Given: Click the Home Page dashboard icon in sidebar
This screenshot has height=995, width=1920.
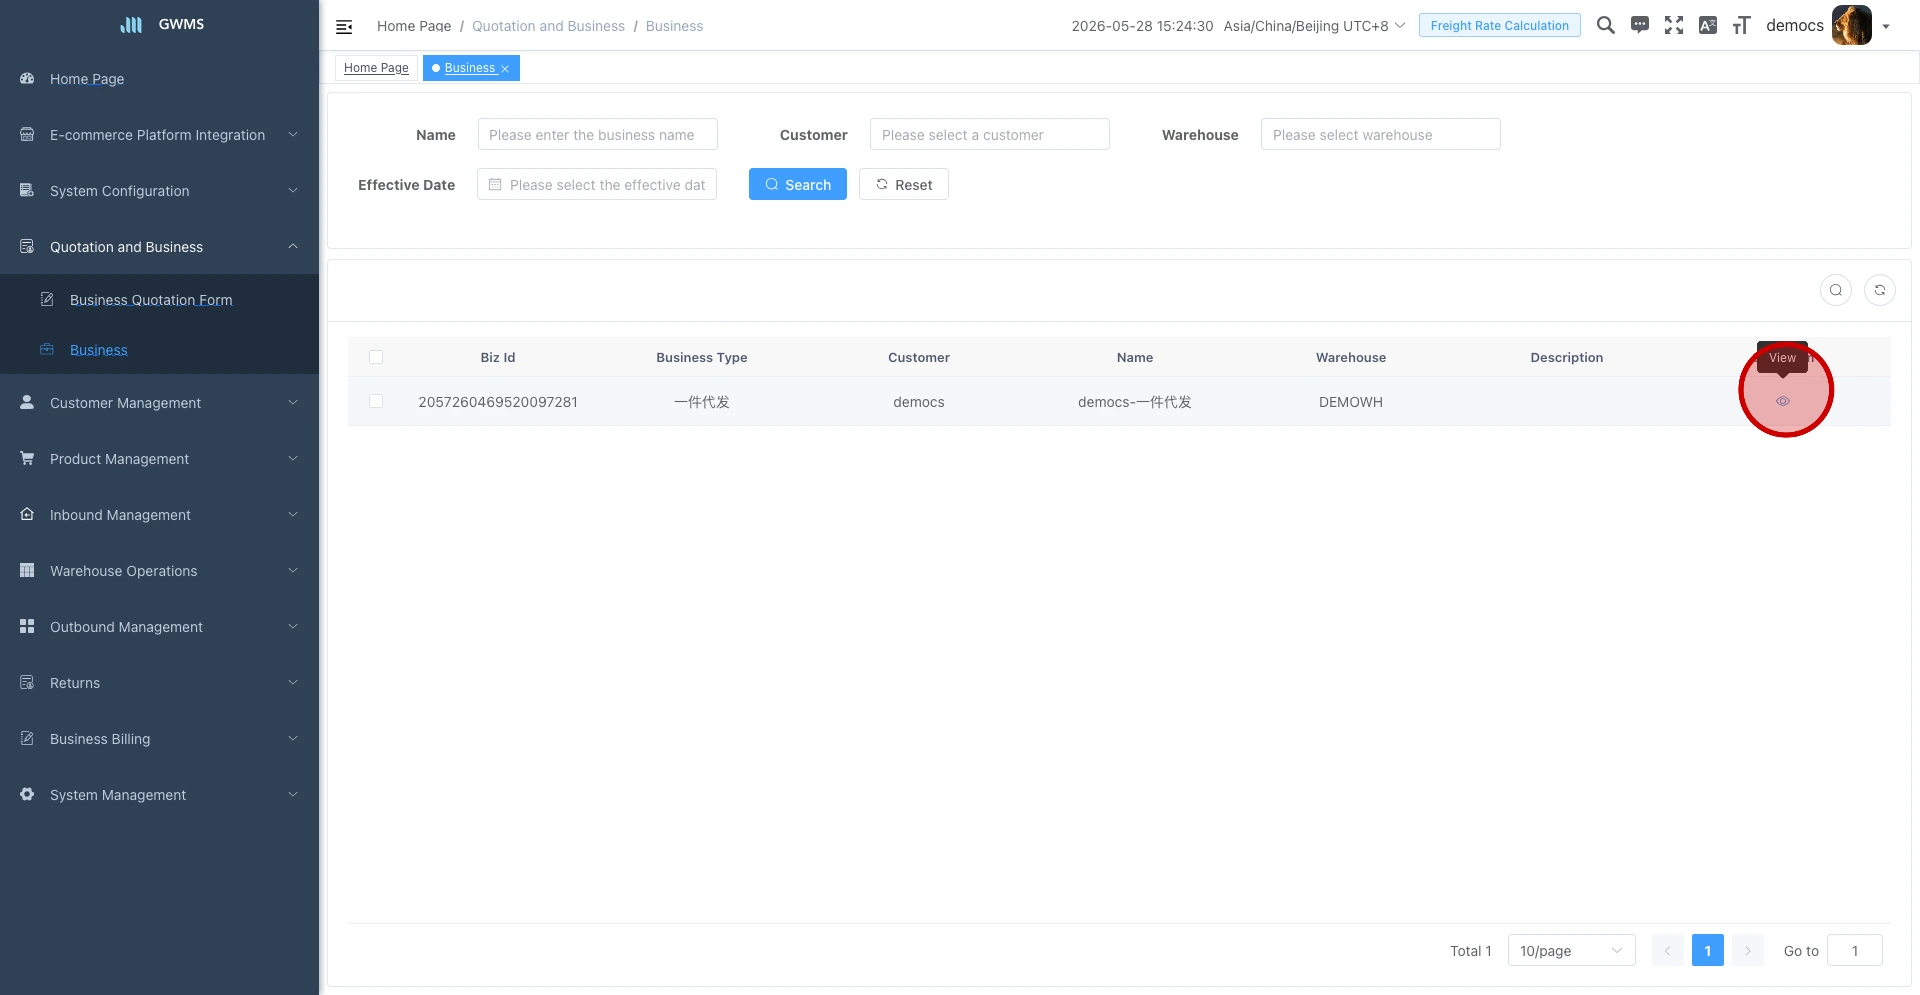Looking at the screenshot, I should [x=27, y=78].
